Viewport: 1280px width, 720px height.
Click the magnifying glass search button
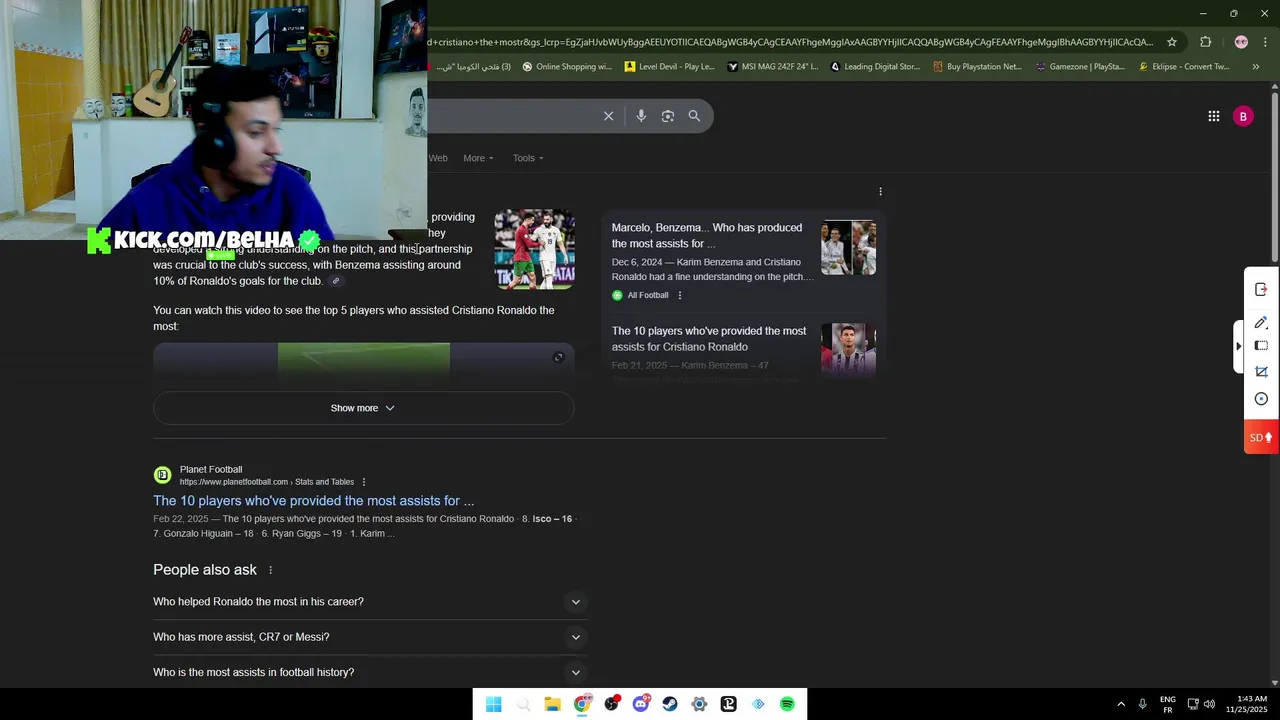tap(694, 116)
